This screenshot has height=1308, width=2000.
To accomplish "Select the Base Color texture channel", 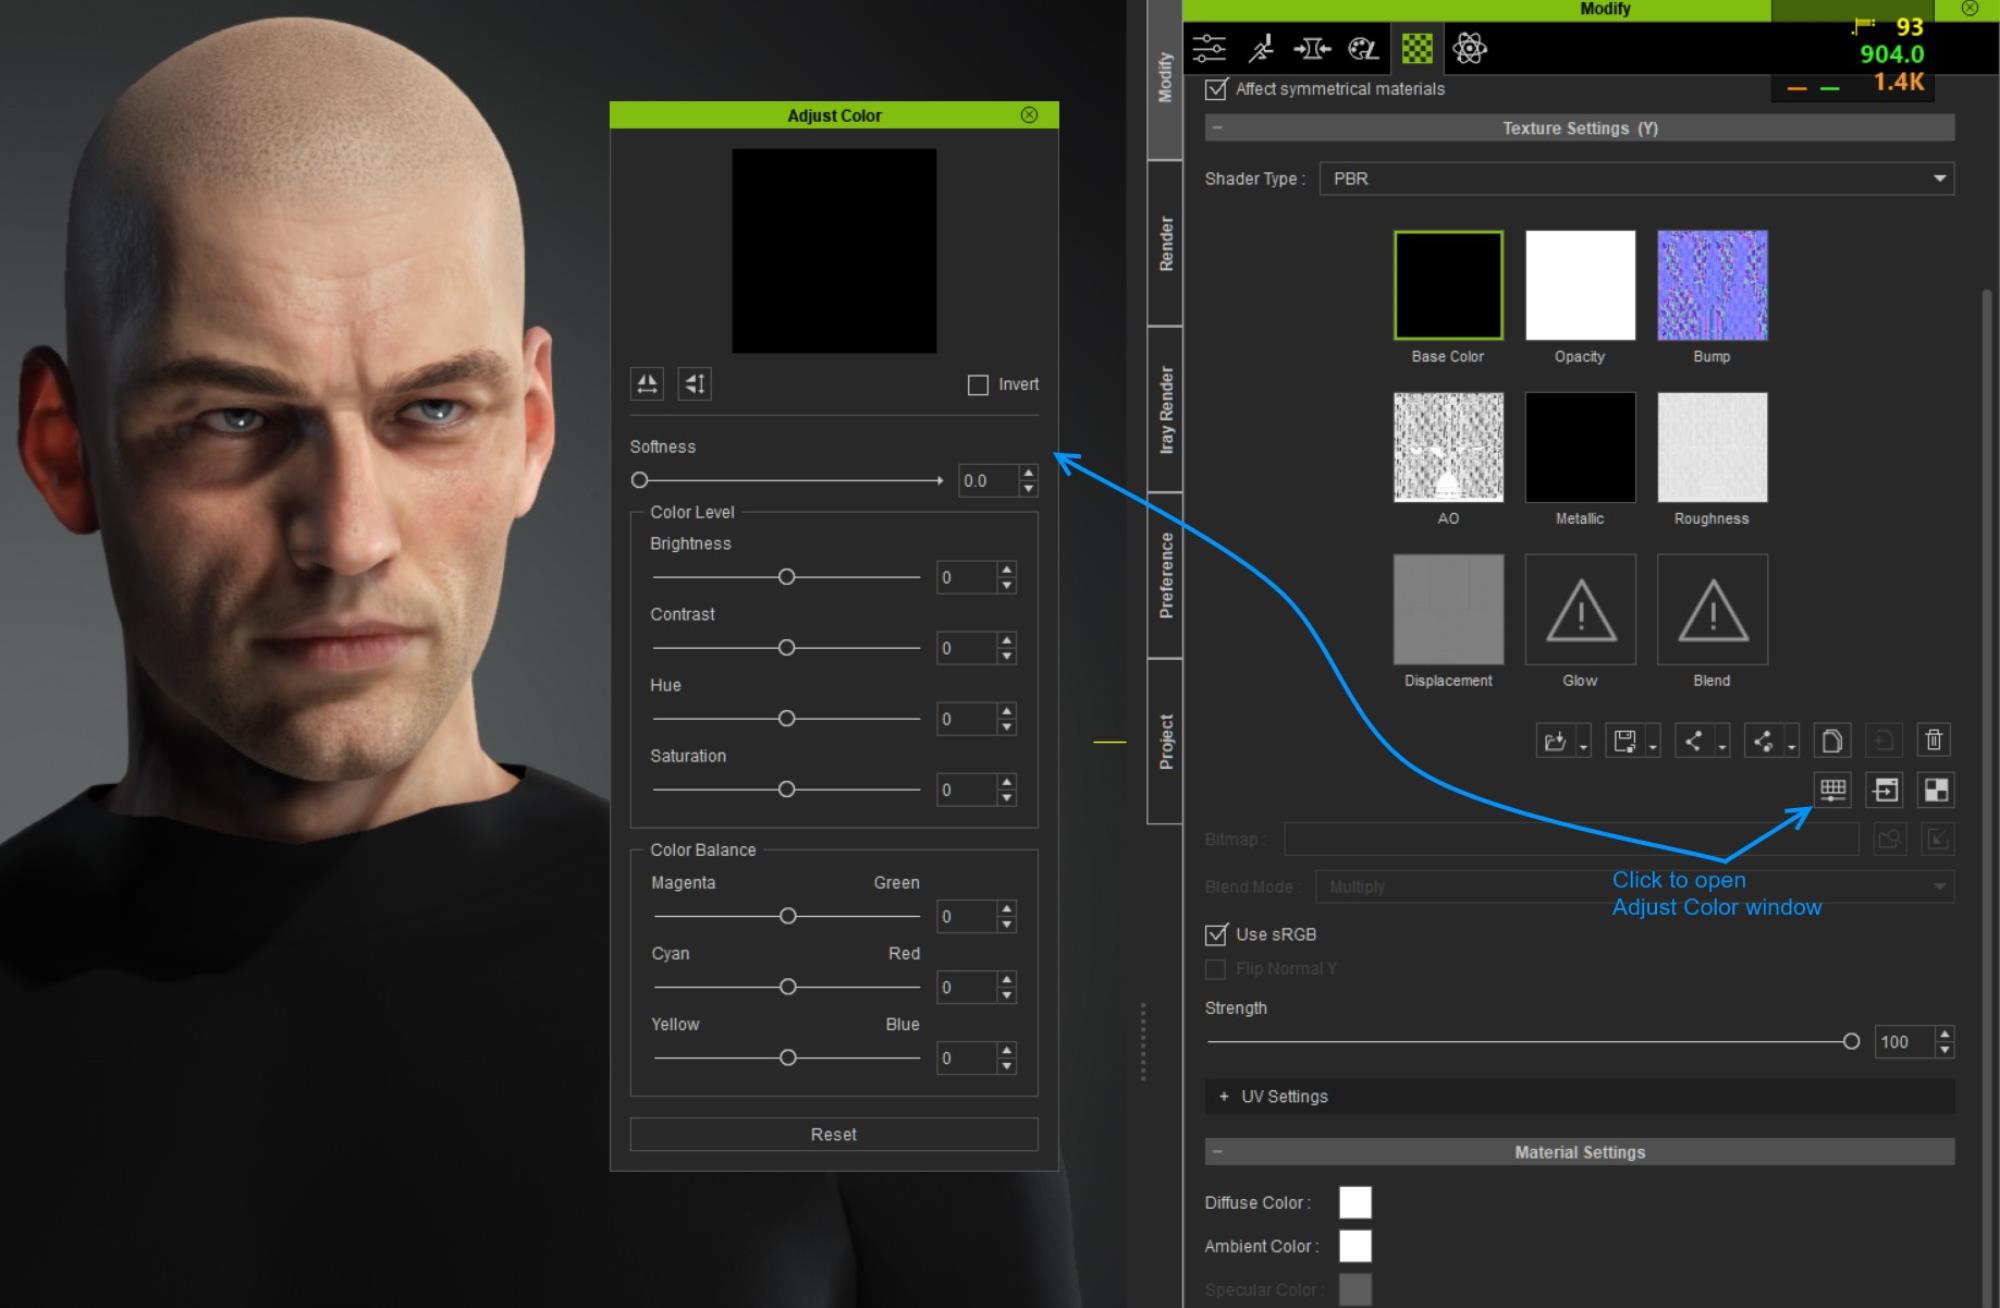I will [x=1448, y=286].
